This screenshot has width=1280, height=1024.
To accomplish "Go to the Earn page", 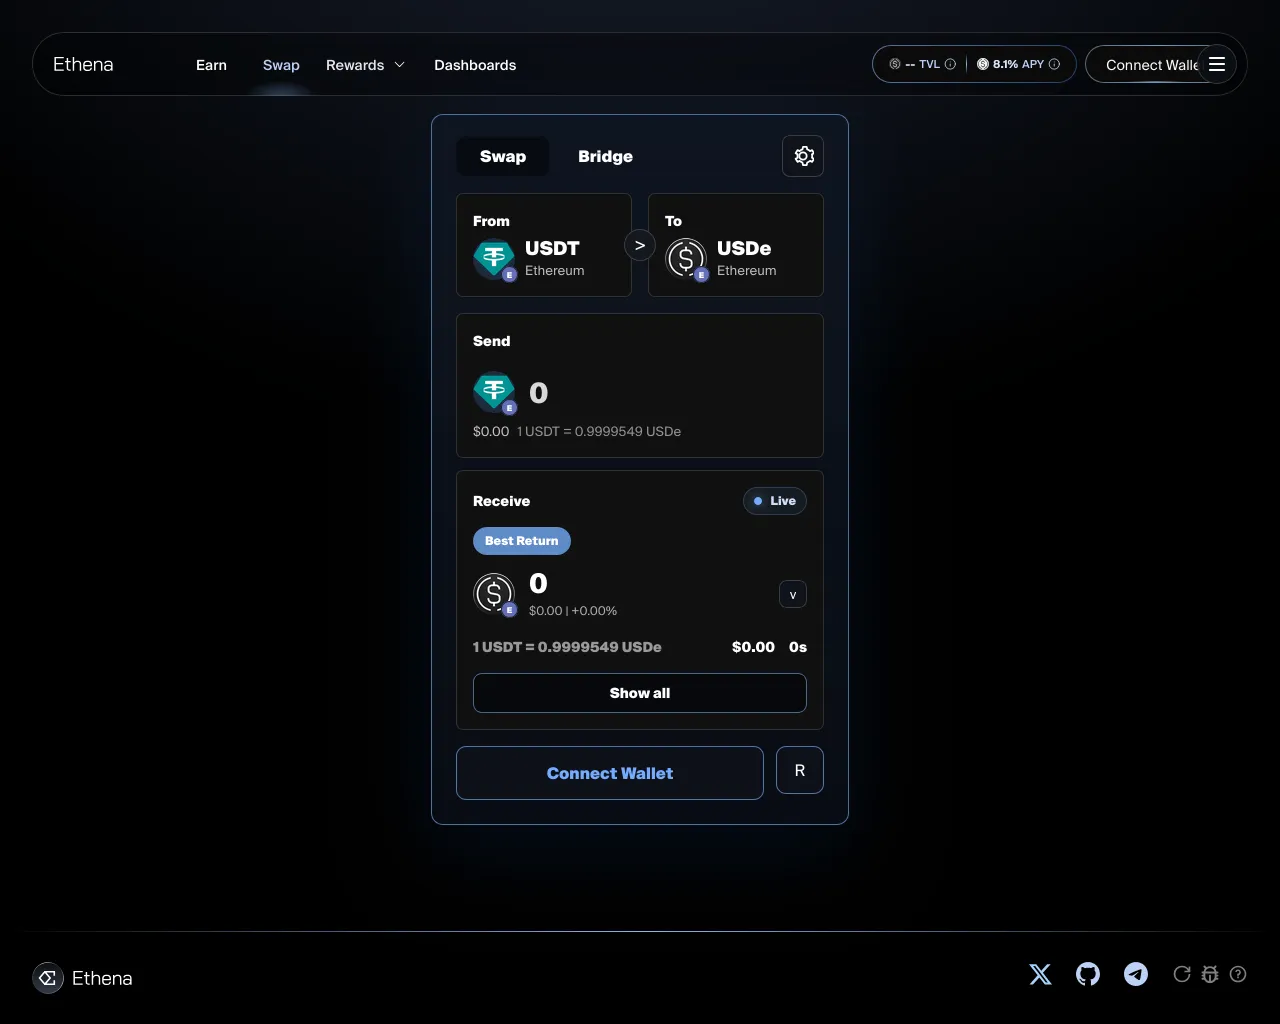I will [x=211, y=65].
